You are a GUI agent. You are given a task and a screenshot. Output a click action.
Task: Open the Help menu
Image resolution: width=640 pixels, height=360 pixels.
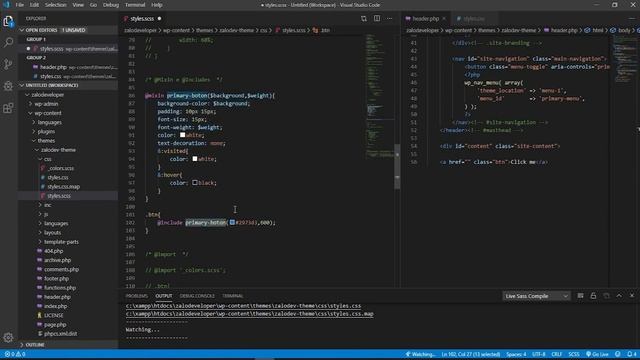coord(157,5)
